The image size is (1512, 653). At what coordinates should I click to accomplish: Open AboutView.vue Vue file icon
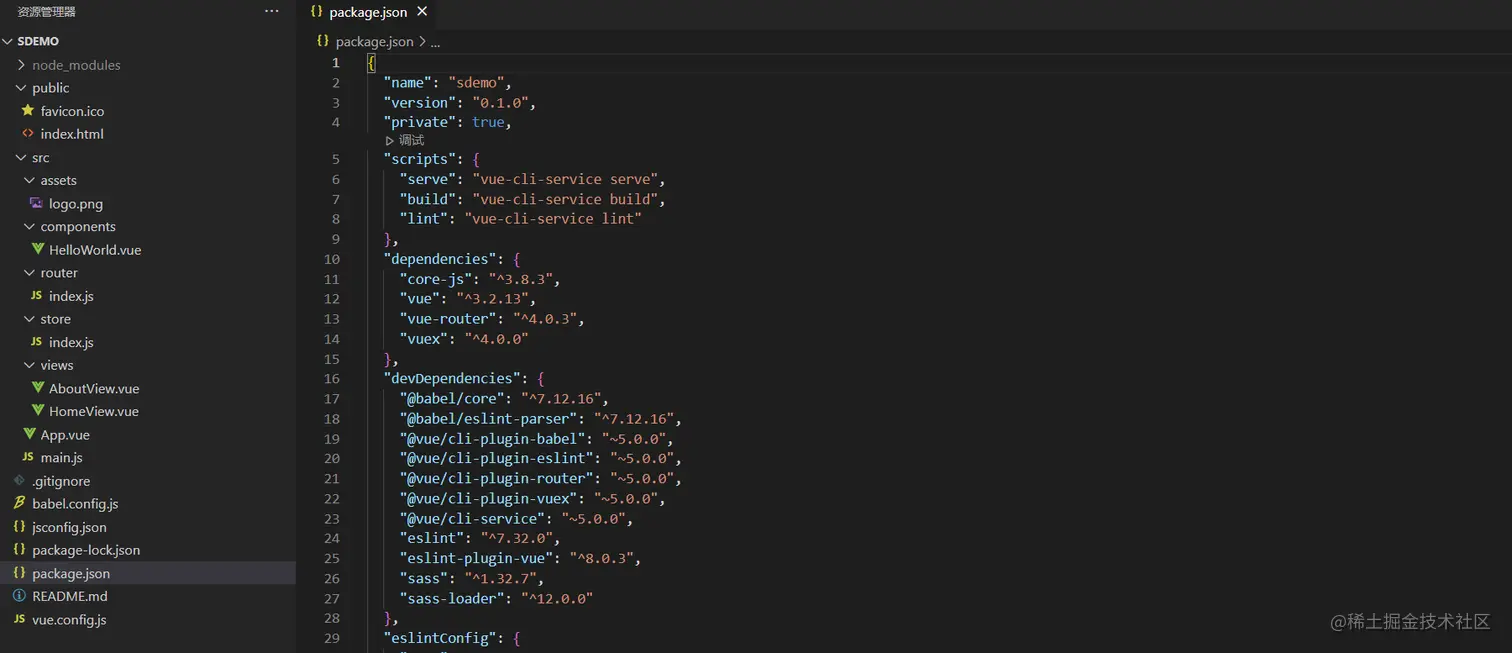pyautogui.click(x=38, y=389)
